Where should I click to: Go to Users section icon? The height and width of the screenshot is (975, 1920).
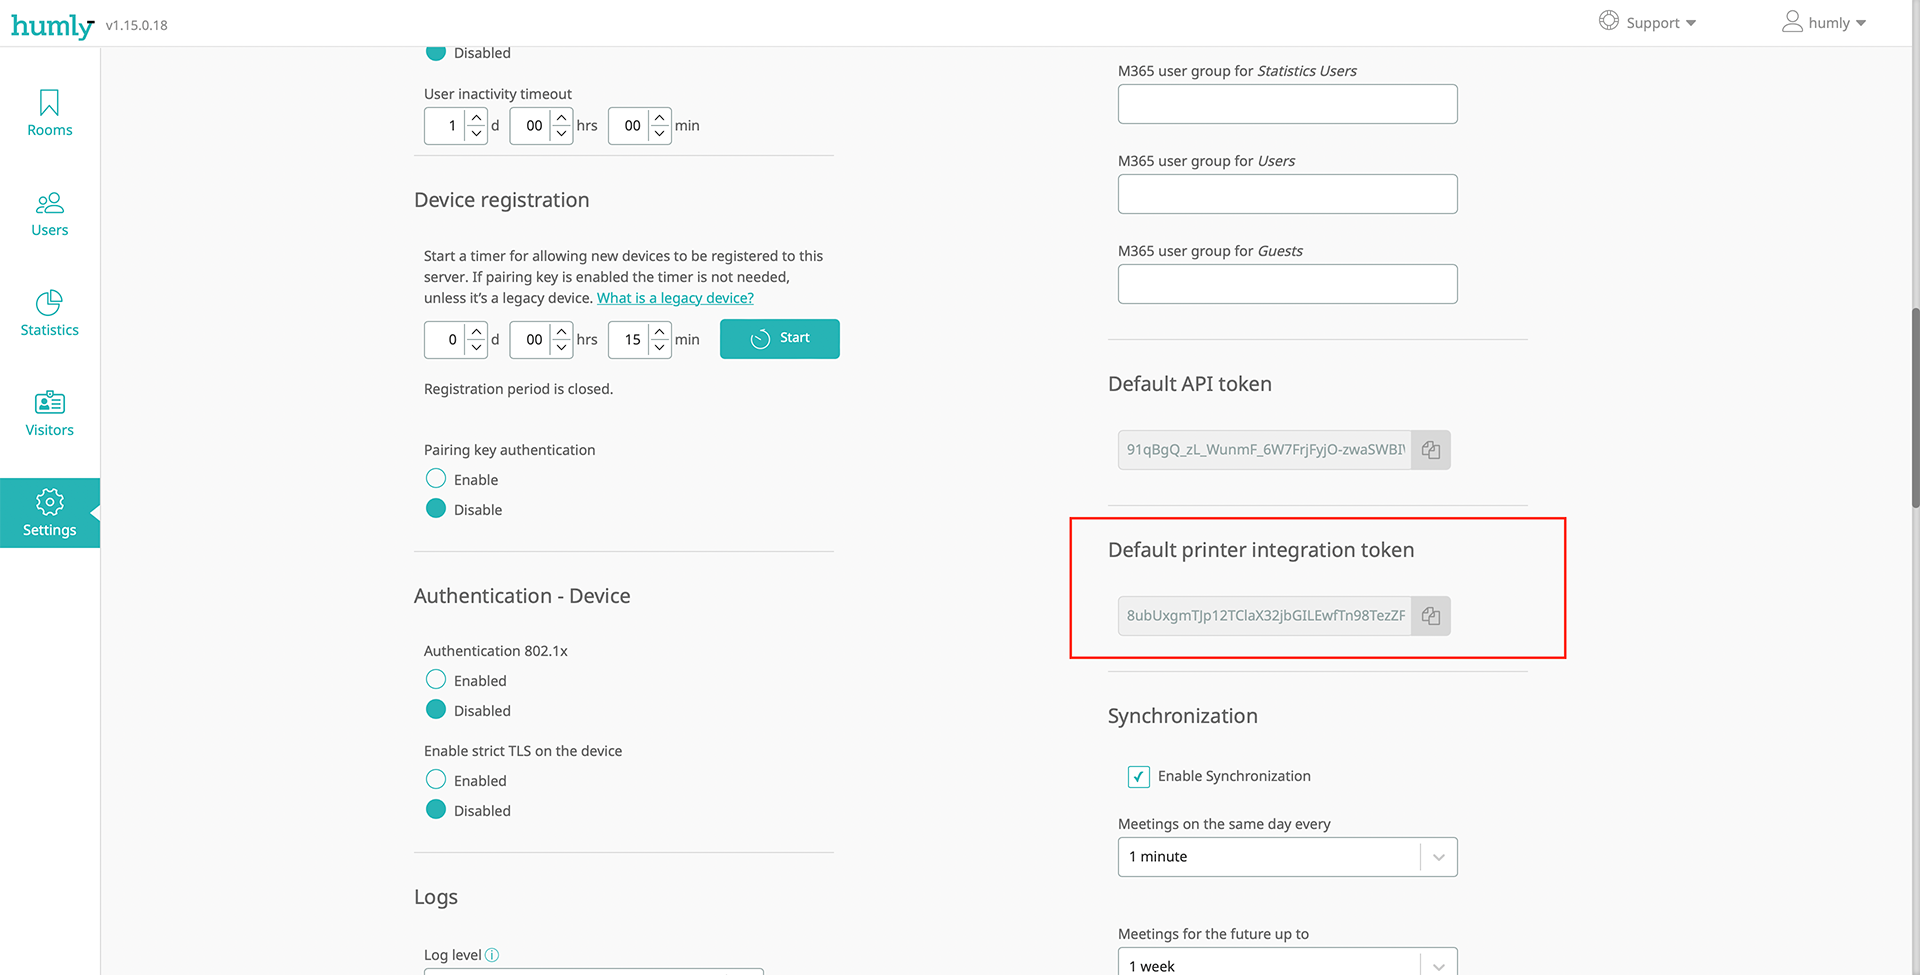49,203
